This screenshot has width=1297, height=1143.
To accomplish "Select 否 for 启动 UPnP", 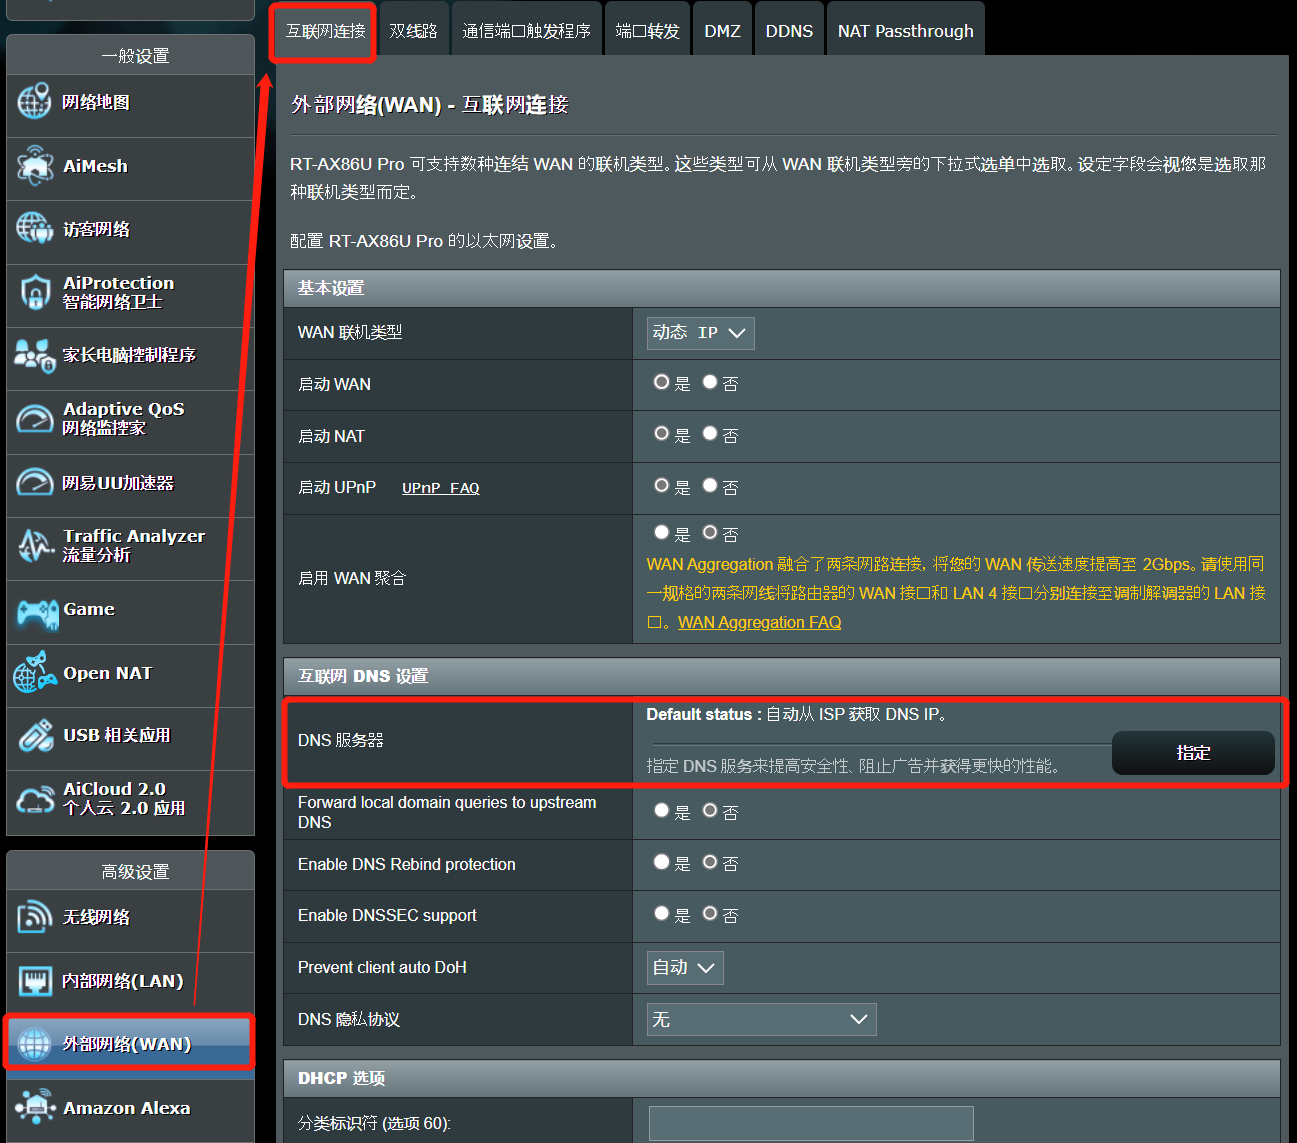I will coord(710,485).
